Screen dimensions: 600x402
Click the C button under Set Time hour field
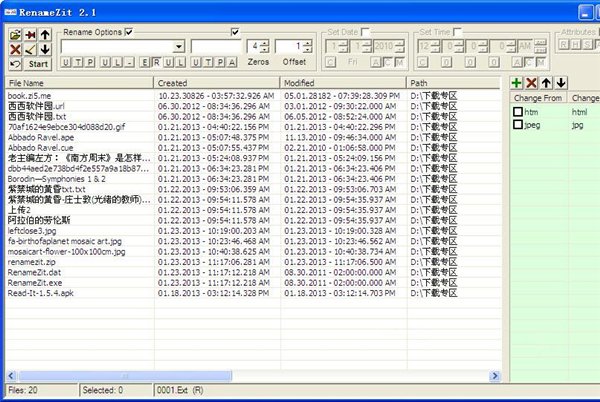(x=422, y=62)
